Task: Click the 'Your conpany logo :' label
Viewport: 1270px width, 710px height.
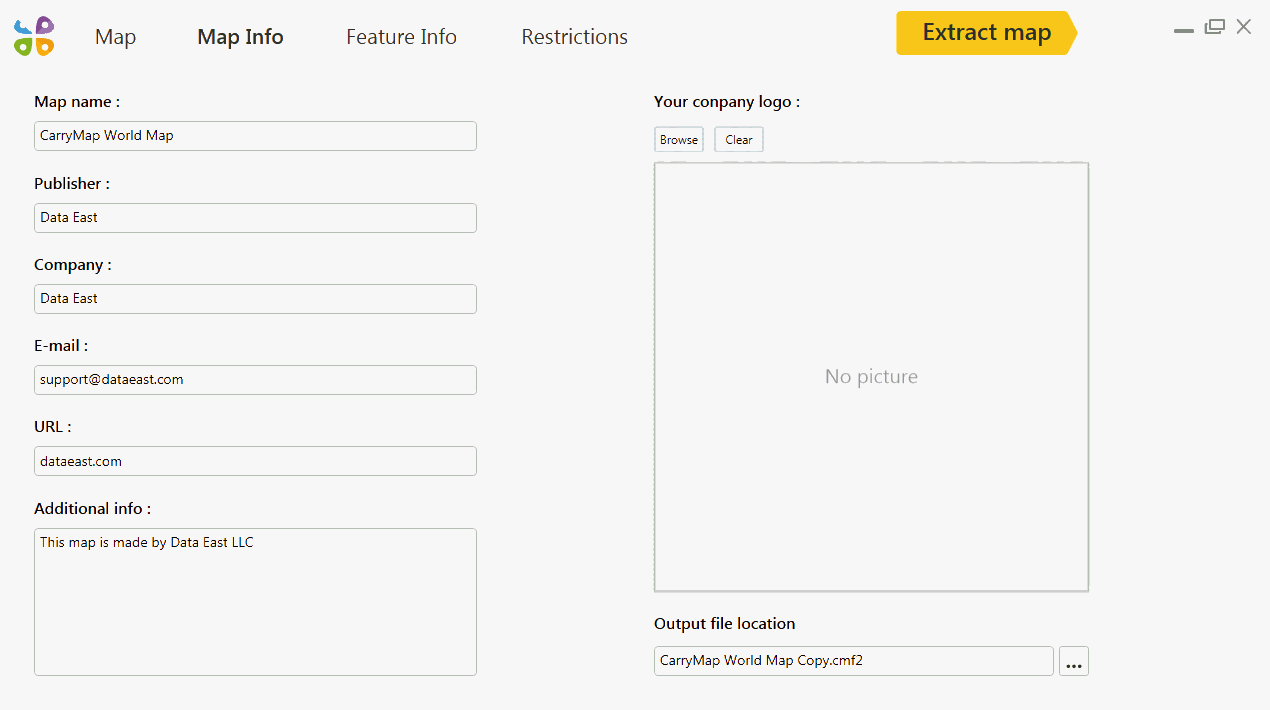Action: coord(727,102)
